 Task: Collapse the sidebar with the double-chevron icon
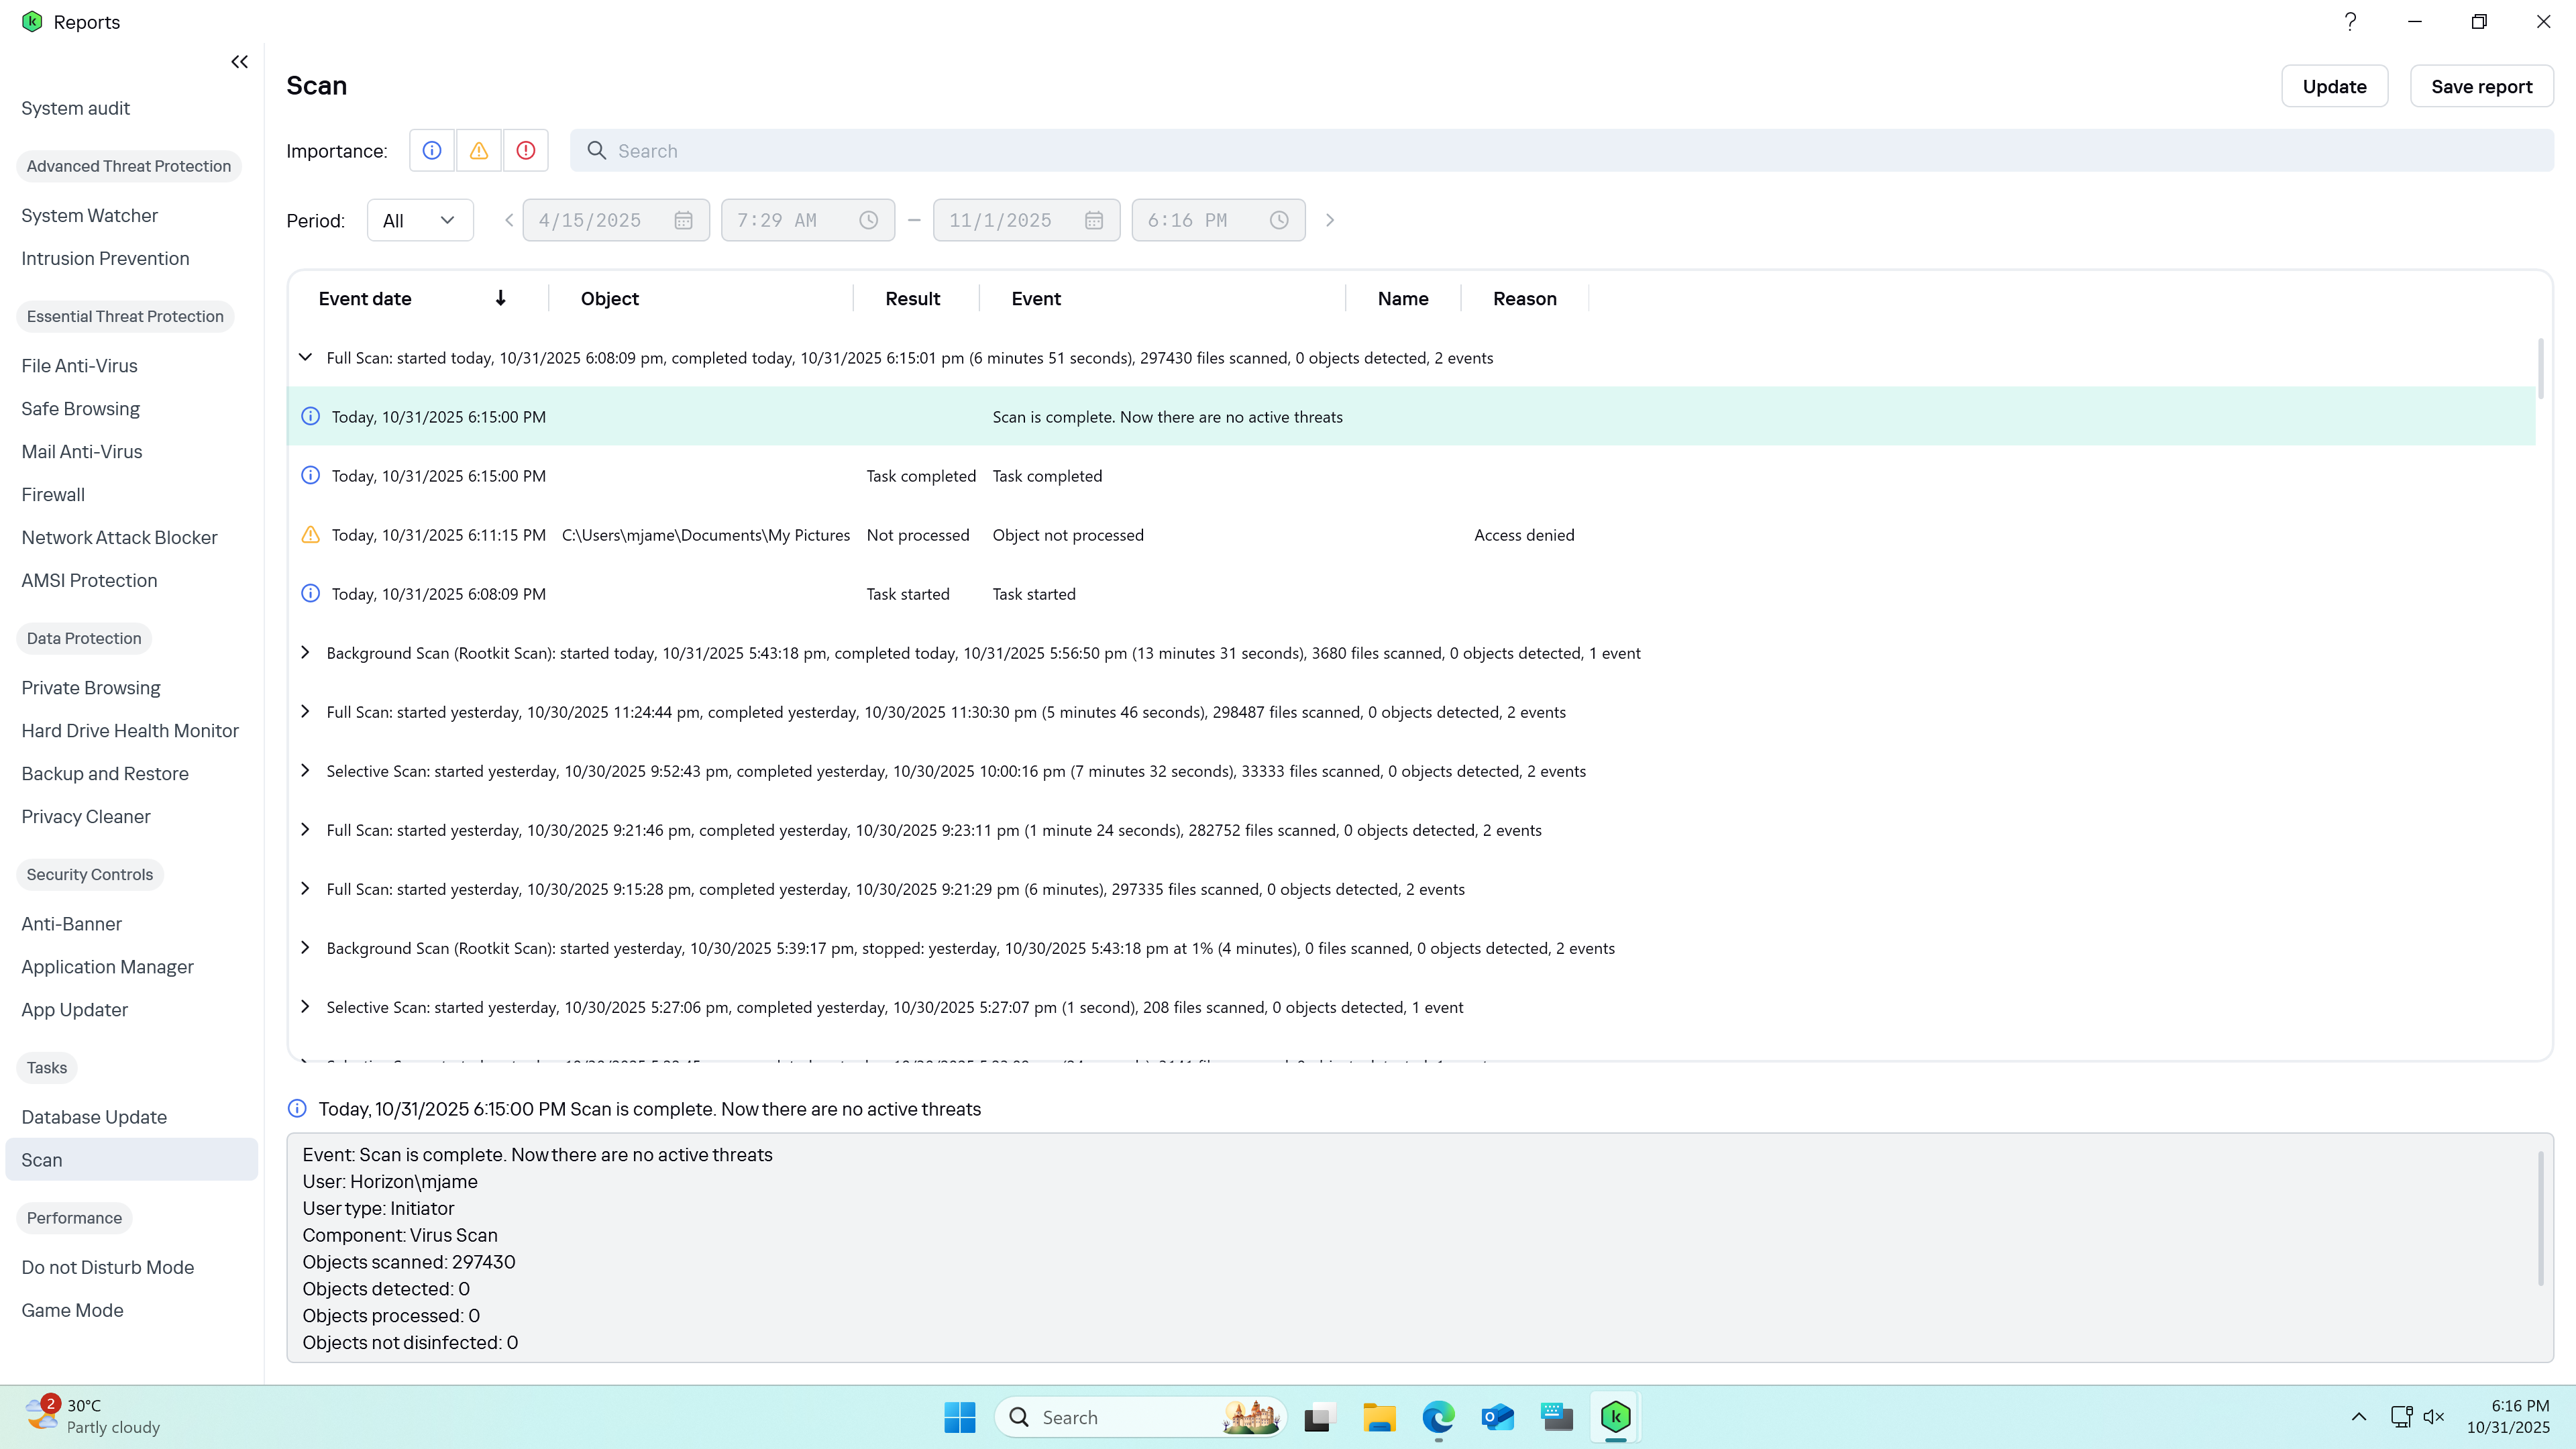(x=239, y=62)
